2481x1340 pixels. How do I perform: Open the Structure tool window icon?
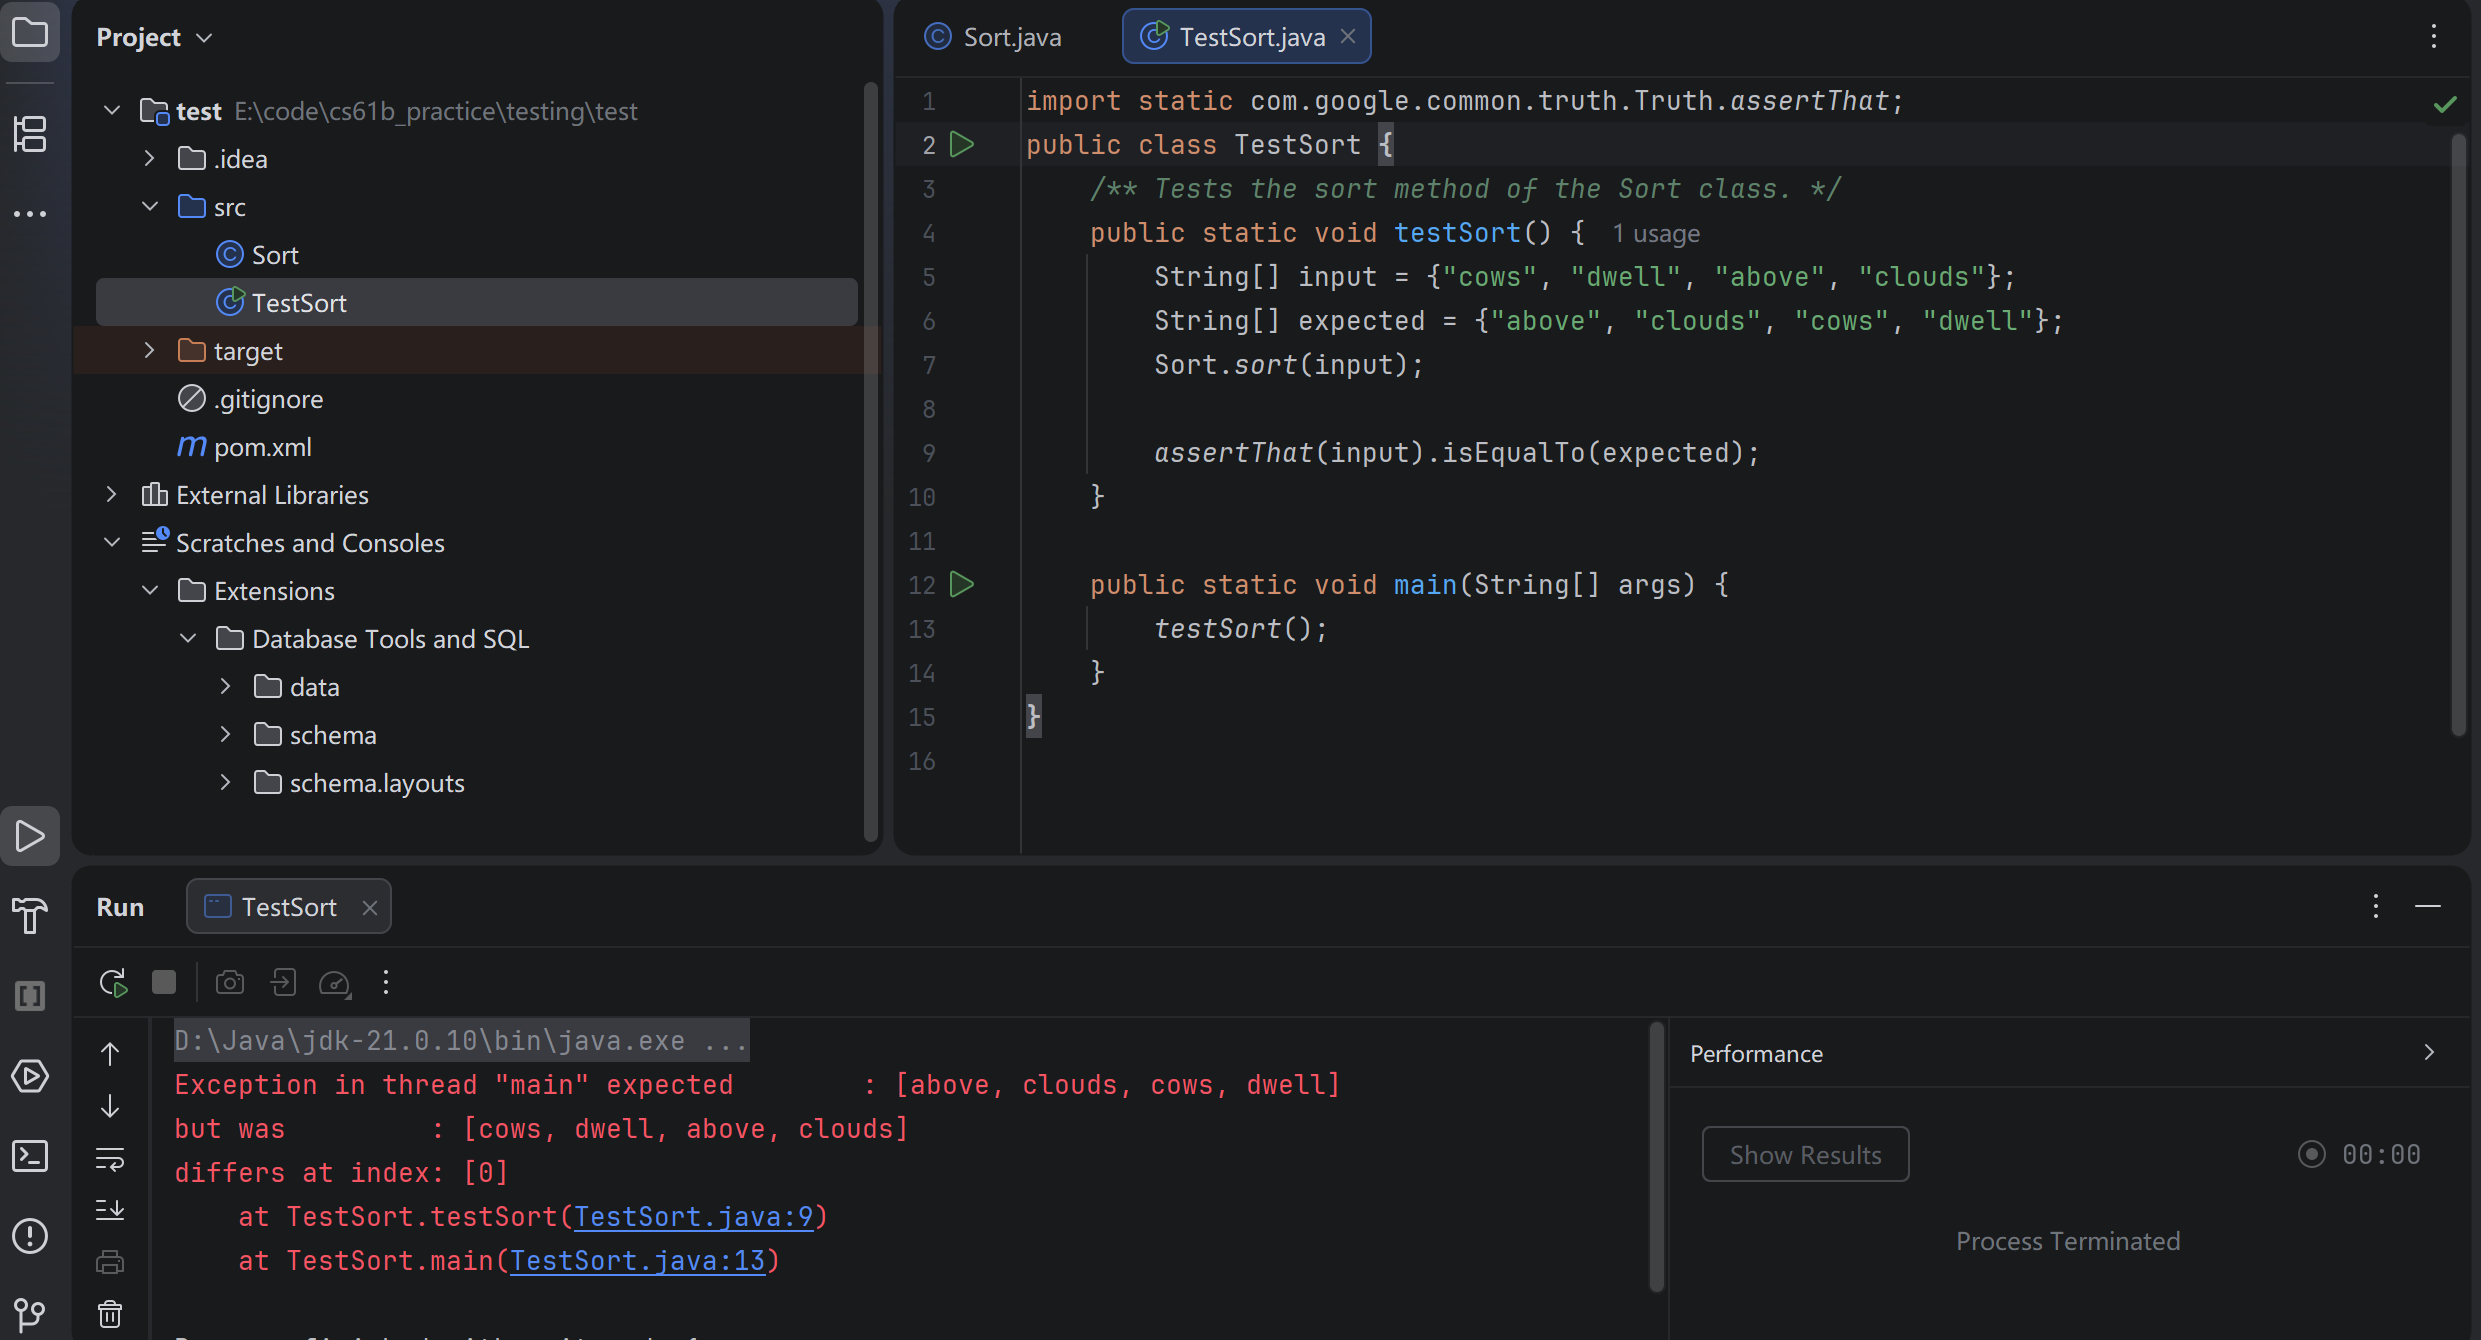coord(30,133)
